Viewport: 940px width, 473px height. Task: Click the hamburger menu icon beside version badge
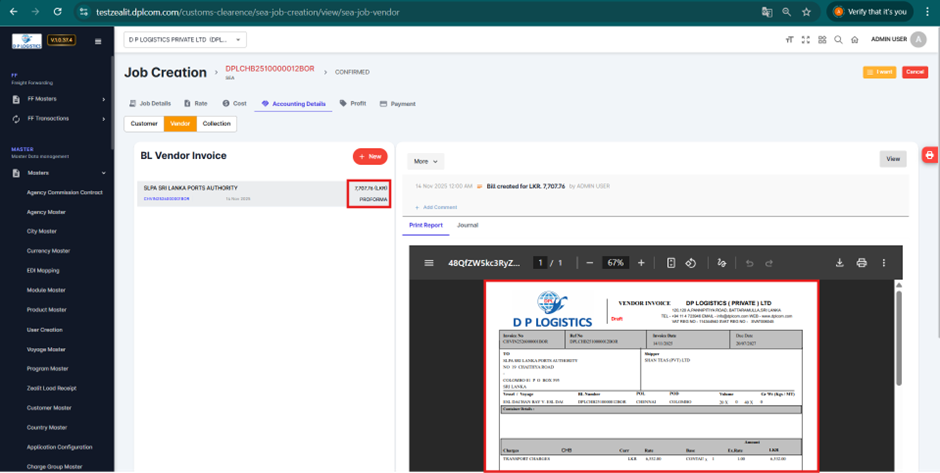point(97,41)
